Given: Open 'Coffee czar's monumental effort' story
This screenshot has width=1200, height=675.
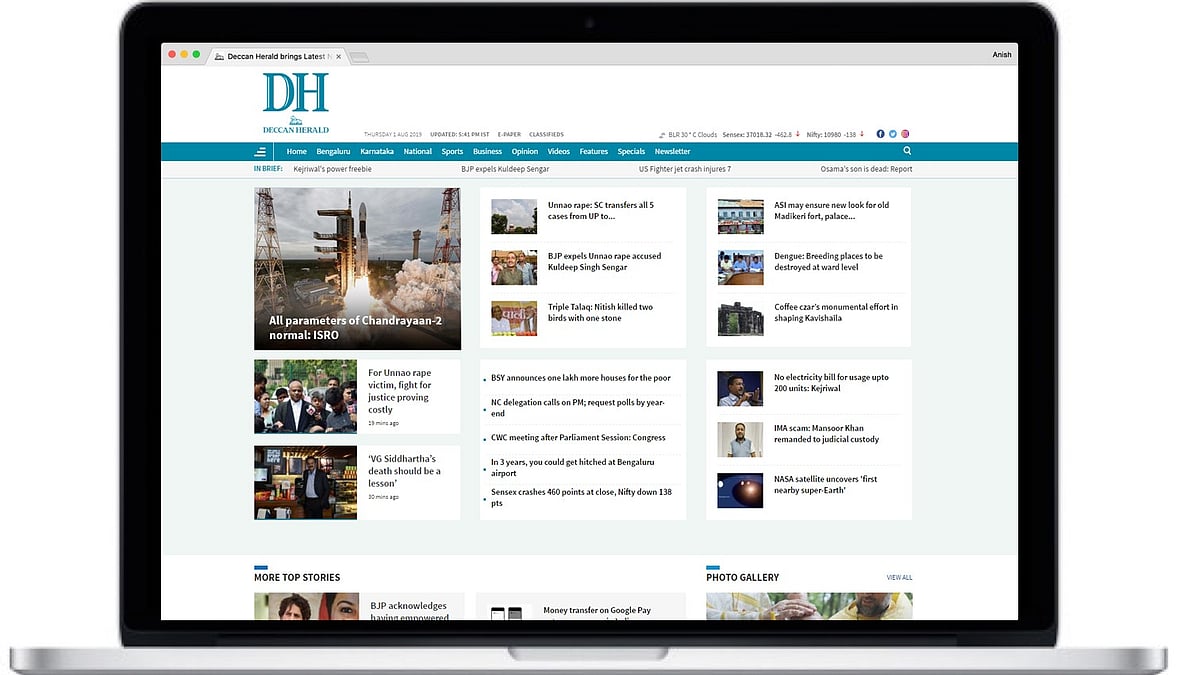Looking at the screenshot, I should (x=836, y=312).
